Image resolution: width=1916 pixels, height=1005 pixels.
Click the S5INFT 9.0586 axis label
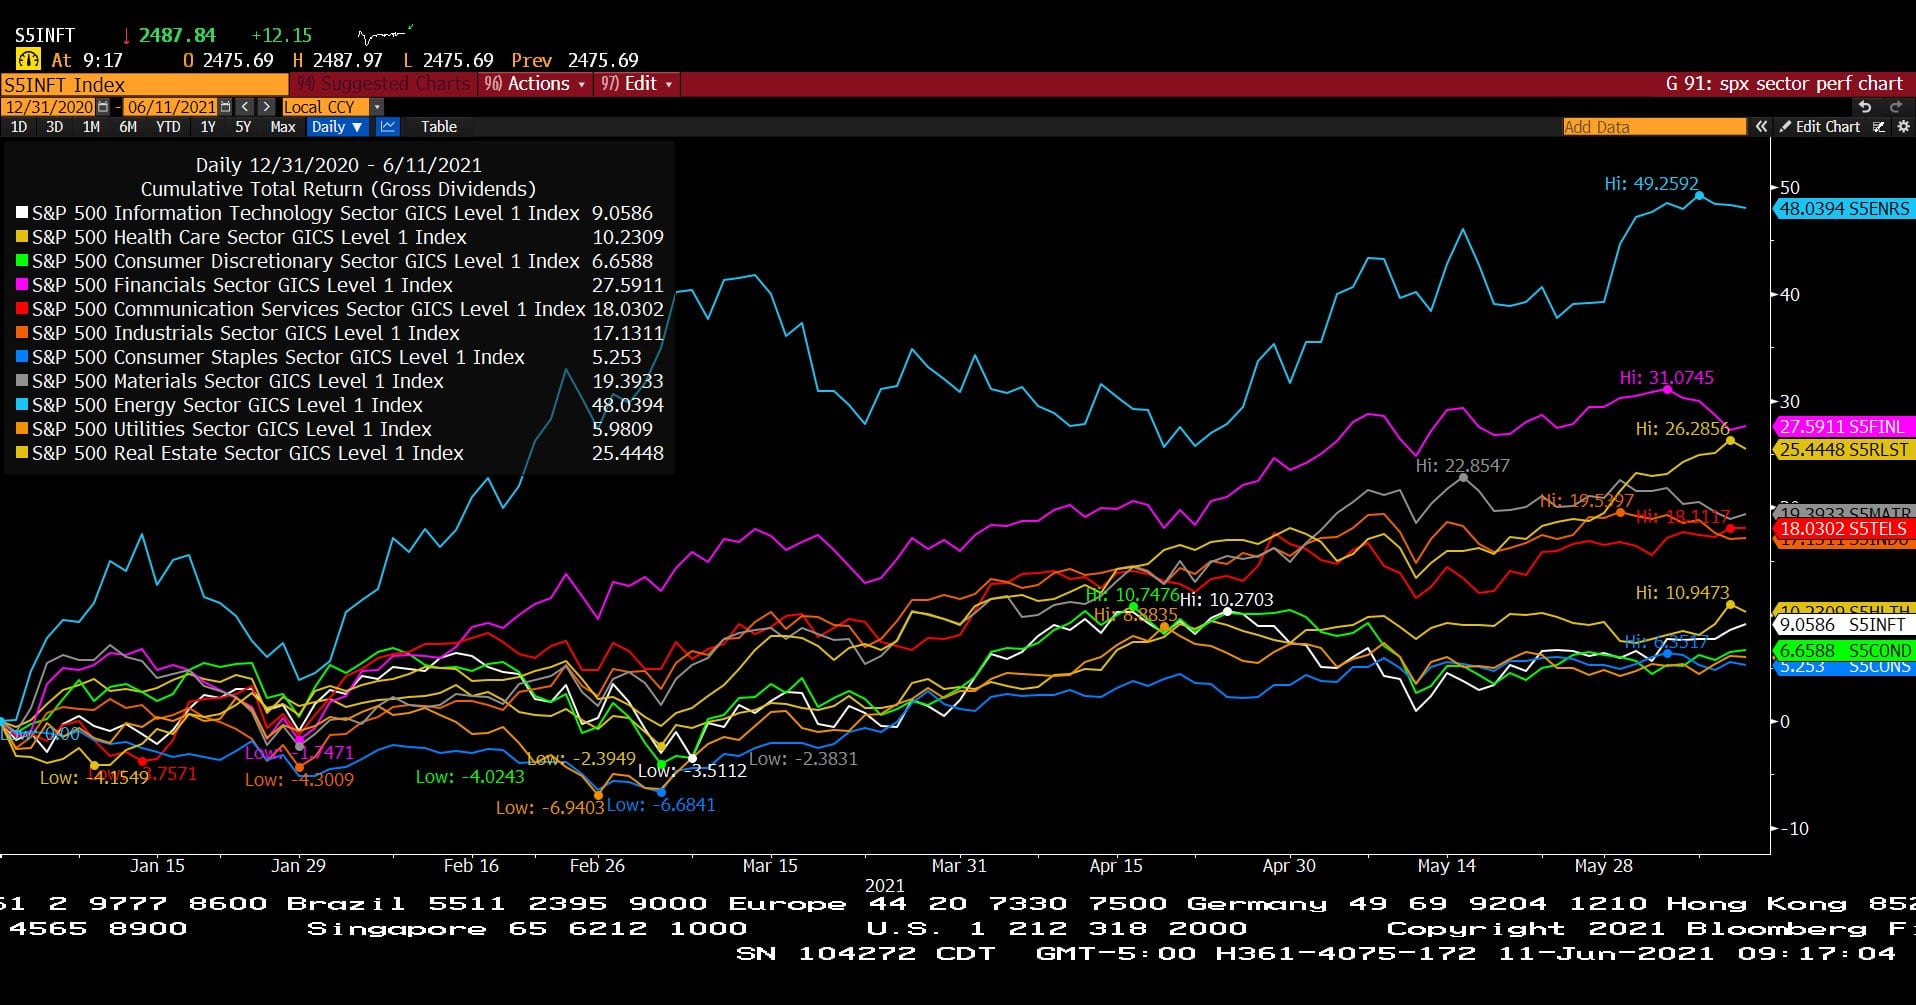click(x=1844, y=625)
